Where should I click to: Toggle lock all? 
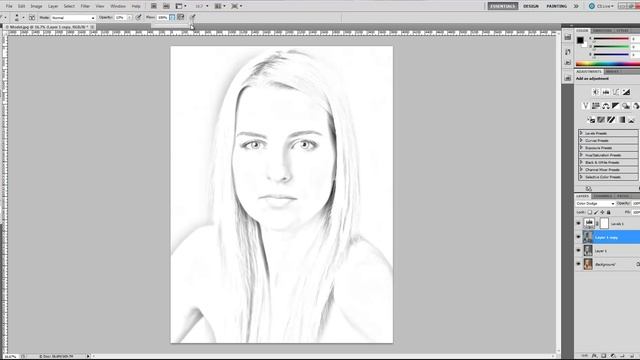point(609,212)
